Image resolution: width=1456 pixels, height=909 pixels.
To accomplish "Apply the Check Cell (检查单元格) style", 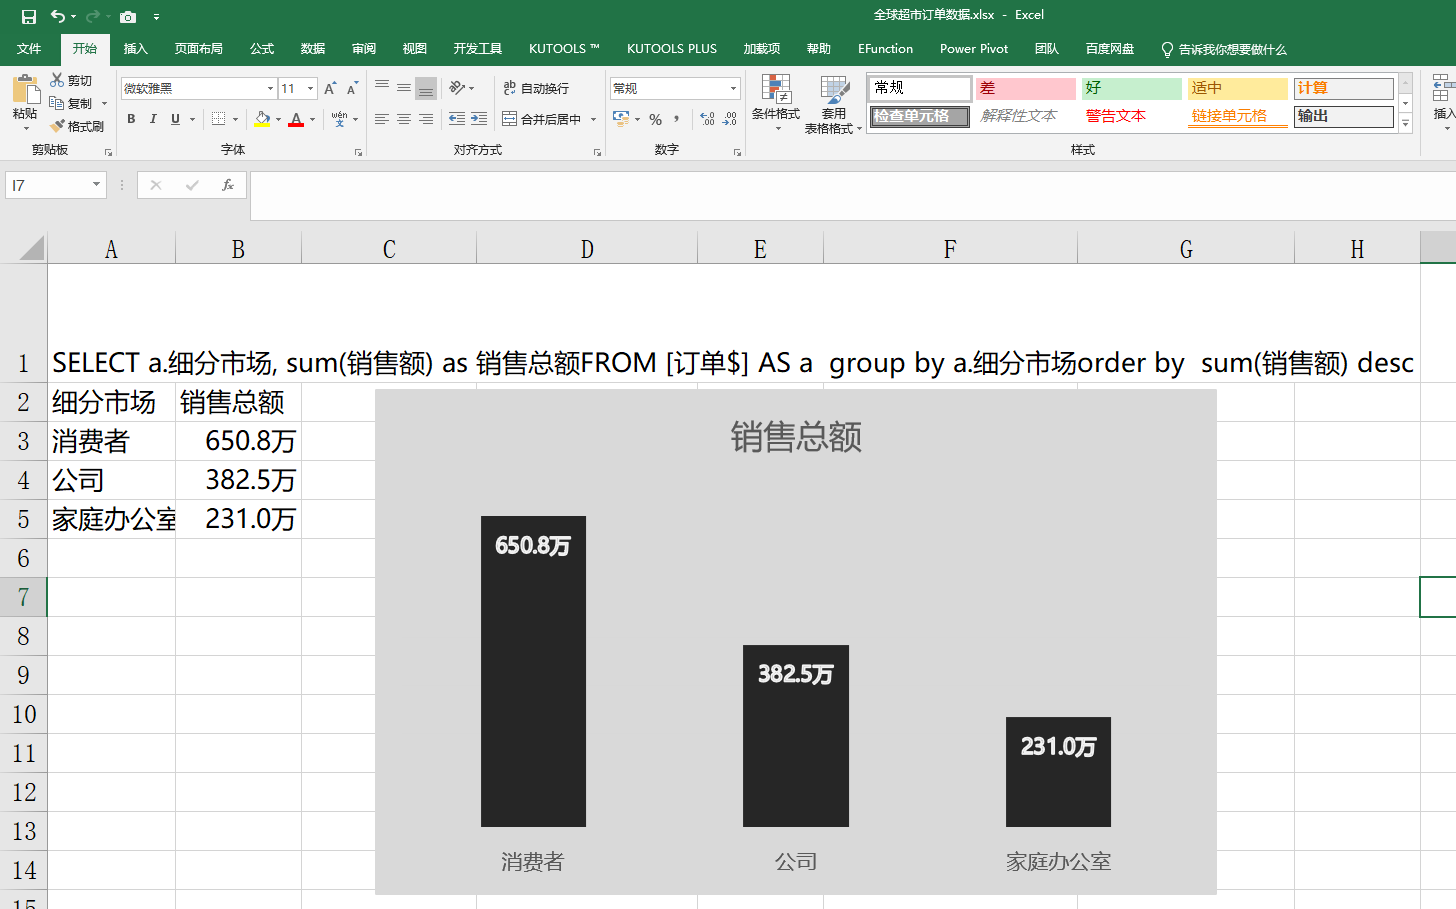I will click(919, 116).
